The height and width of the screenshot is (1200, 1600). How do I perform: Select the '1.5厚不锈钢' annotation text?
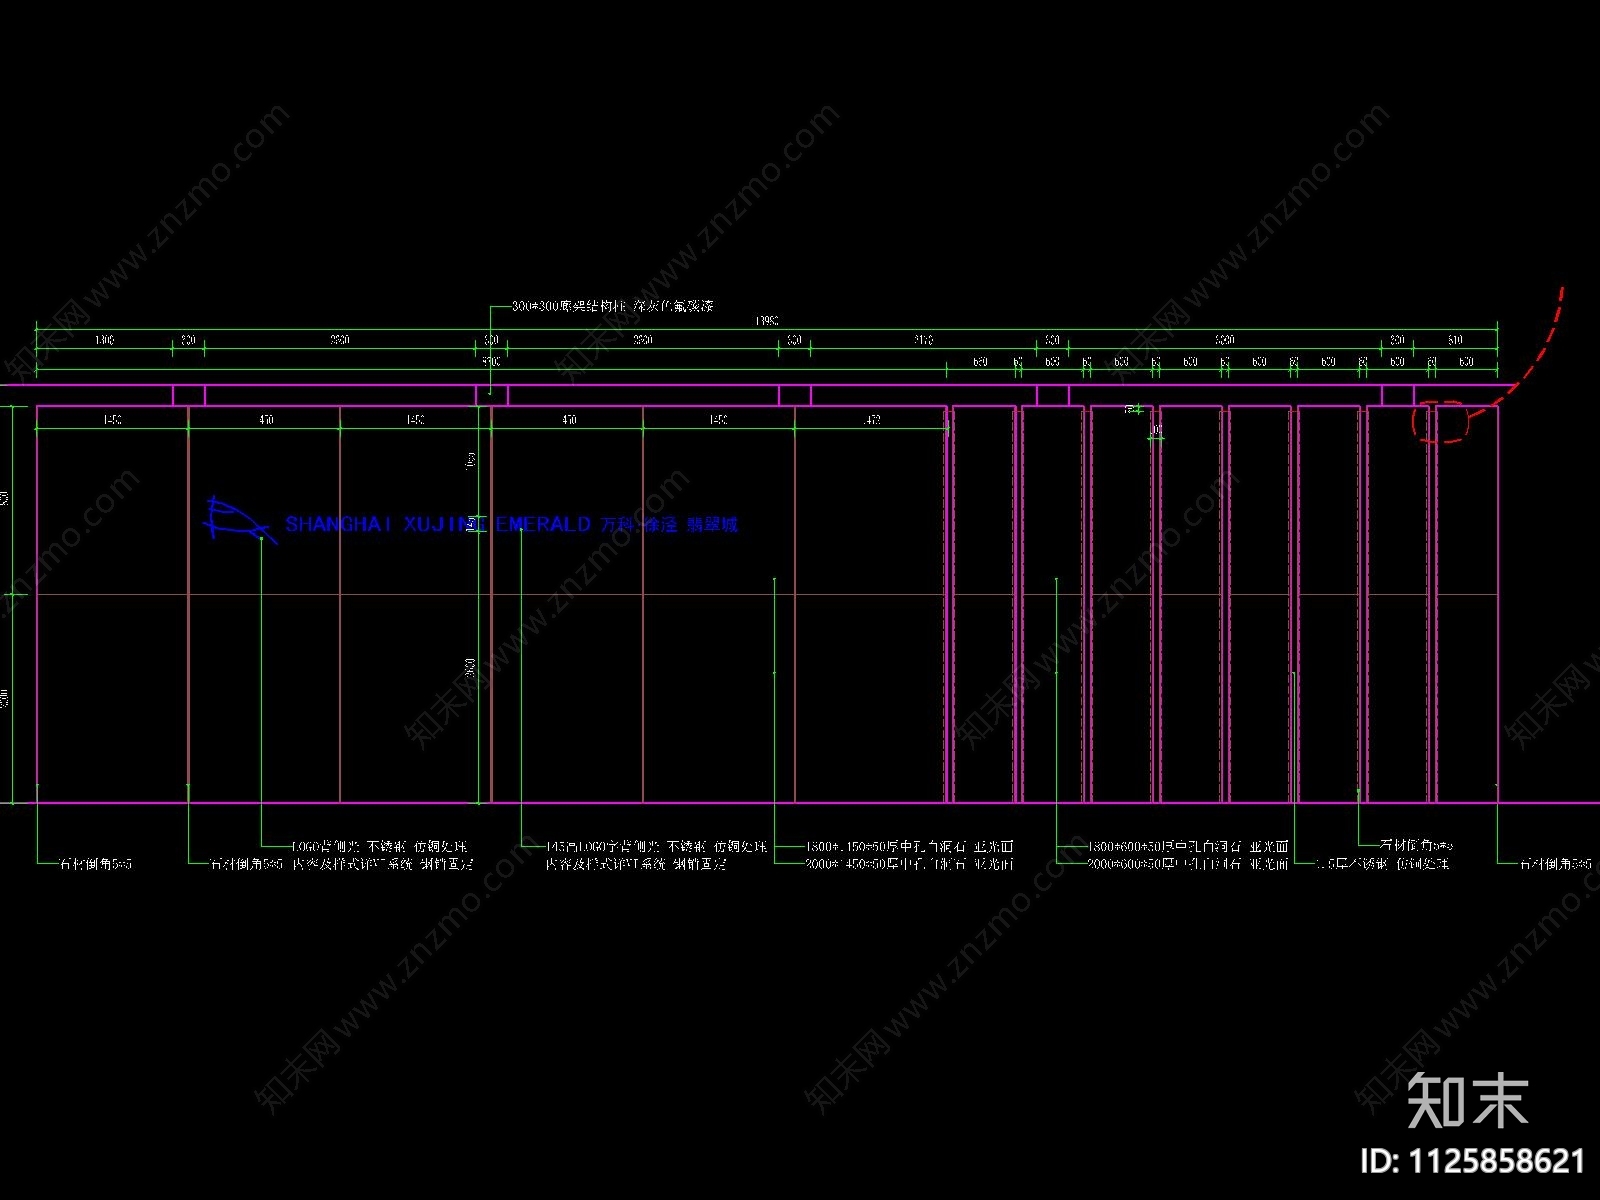[1382, 863]
